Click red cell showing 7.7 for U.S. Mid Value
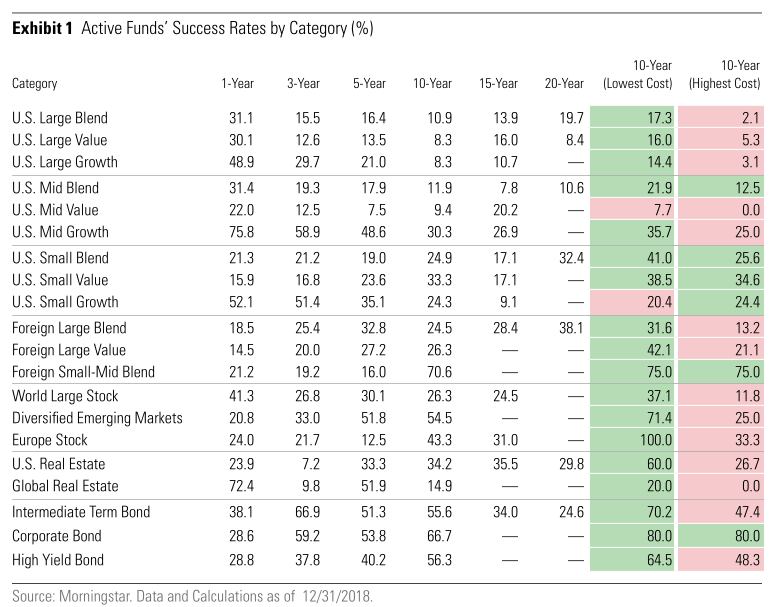The height and width of the screenshot is (607, 774). 632,210
